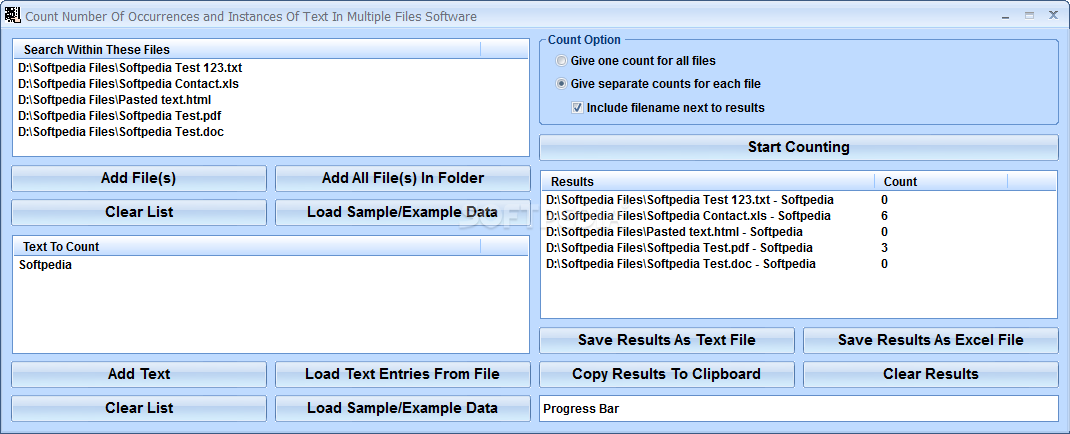Click the application icon in title bar
The image size is (1070, 434).
pyautogui.click(x=12, y=15)
